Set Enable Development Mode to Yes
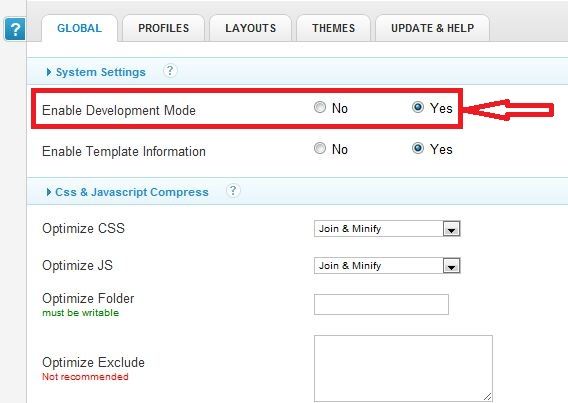The image size is (568, 403). [418, 107]
